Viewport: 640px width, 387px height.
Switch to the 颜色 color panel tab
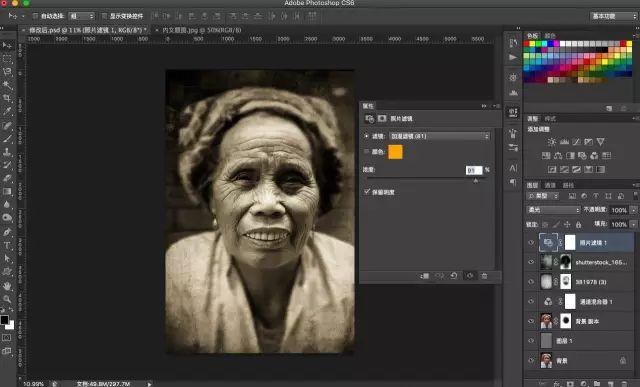(549, 36)
